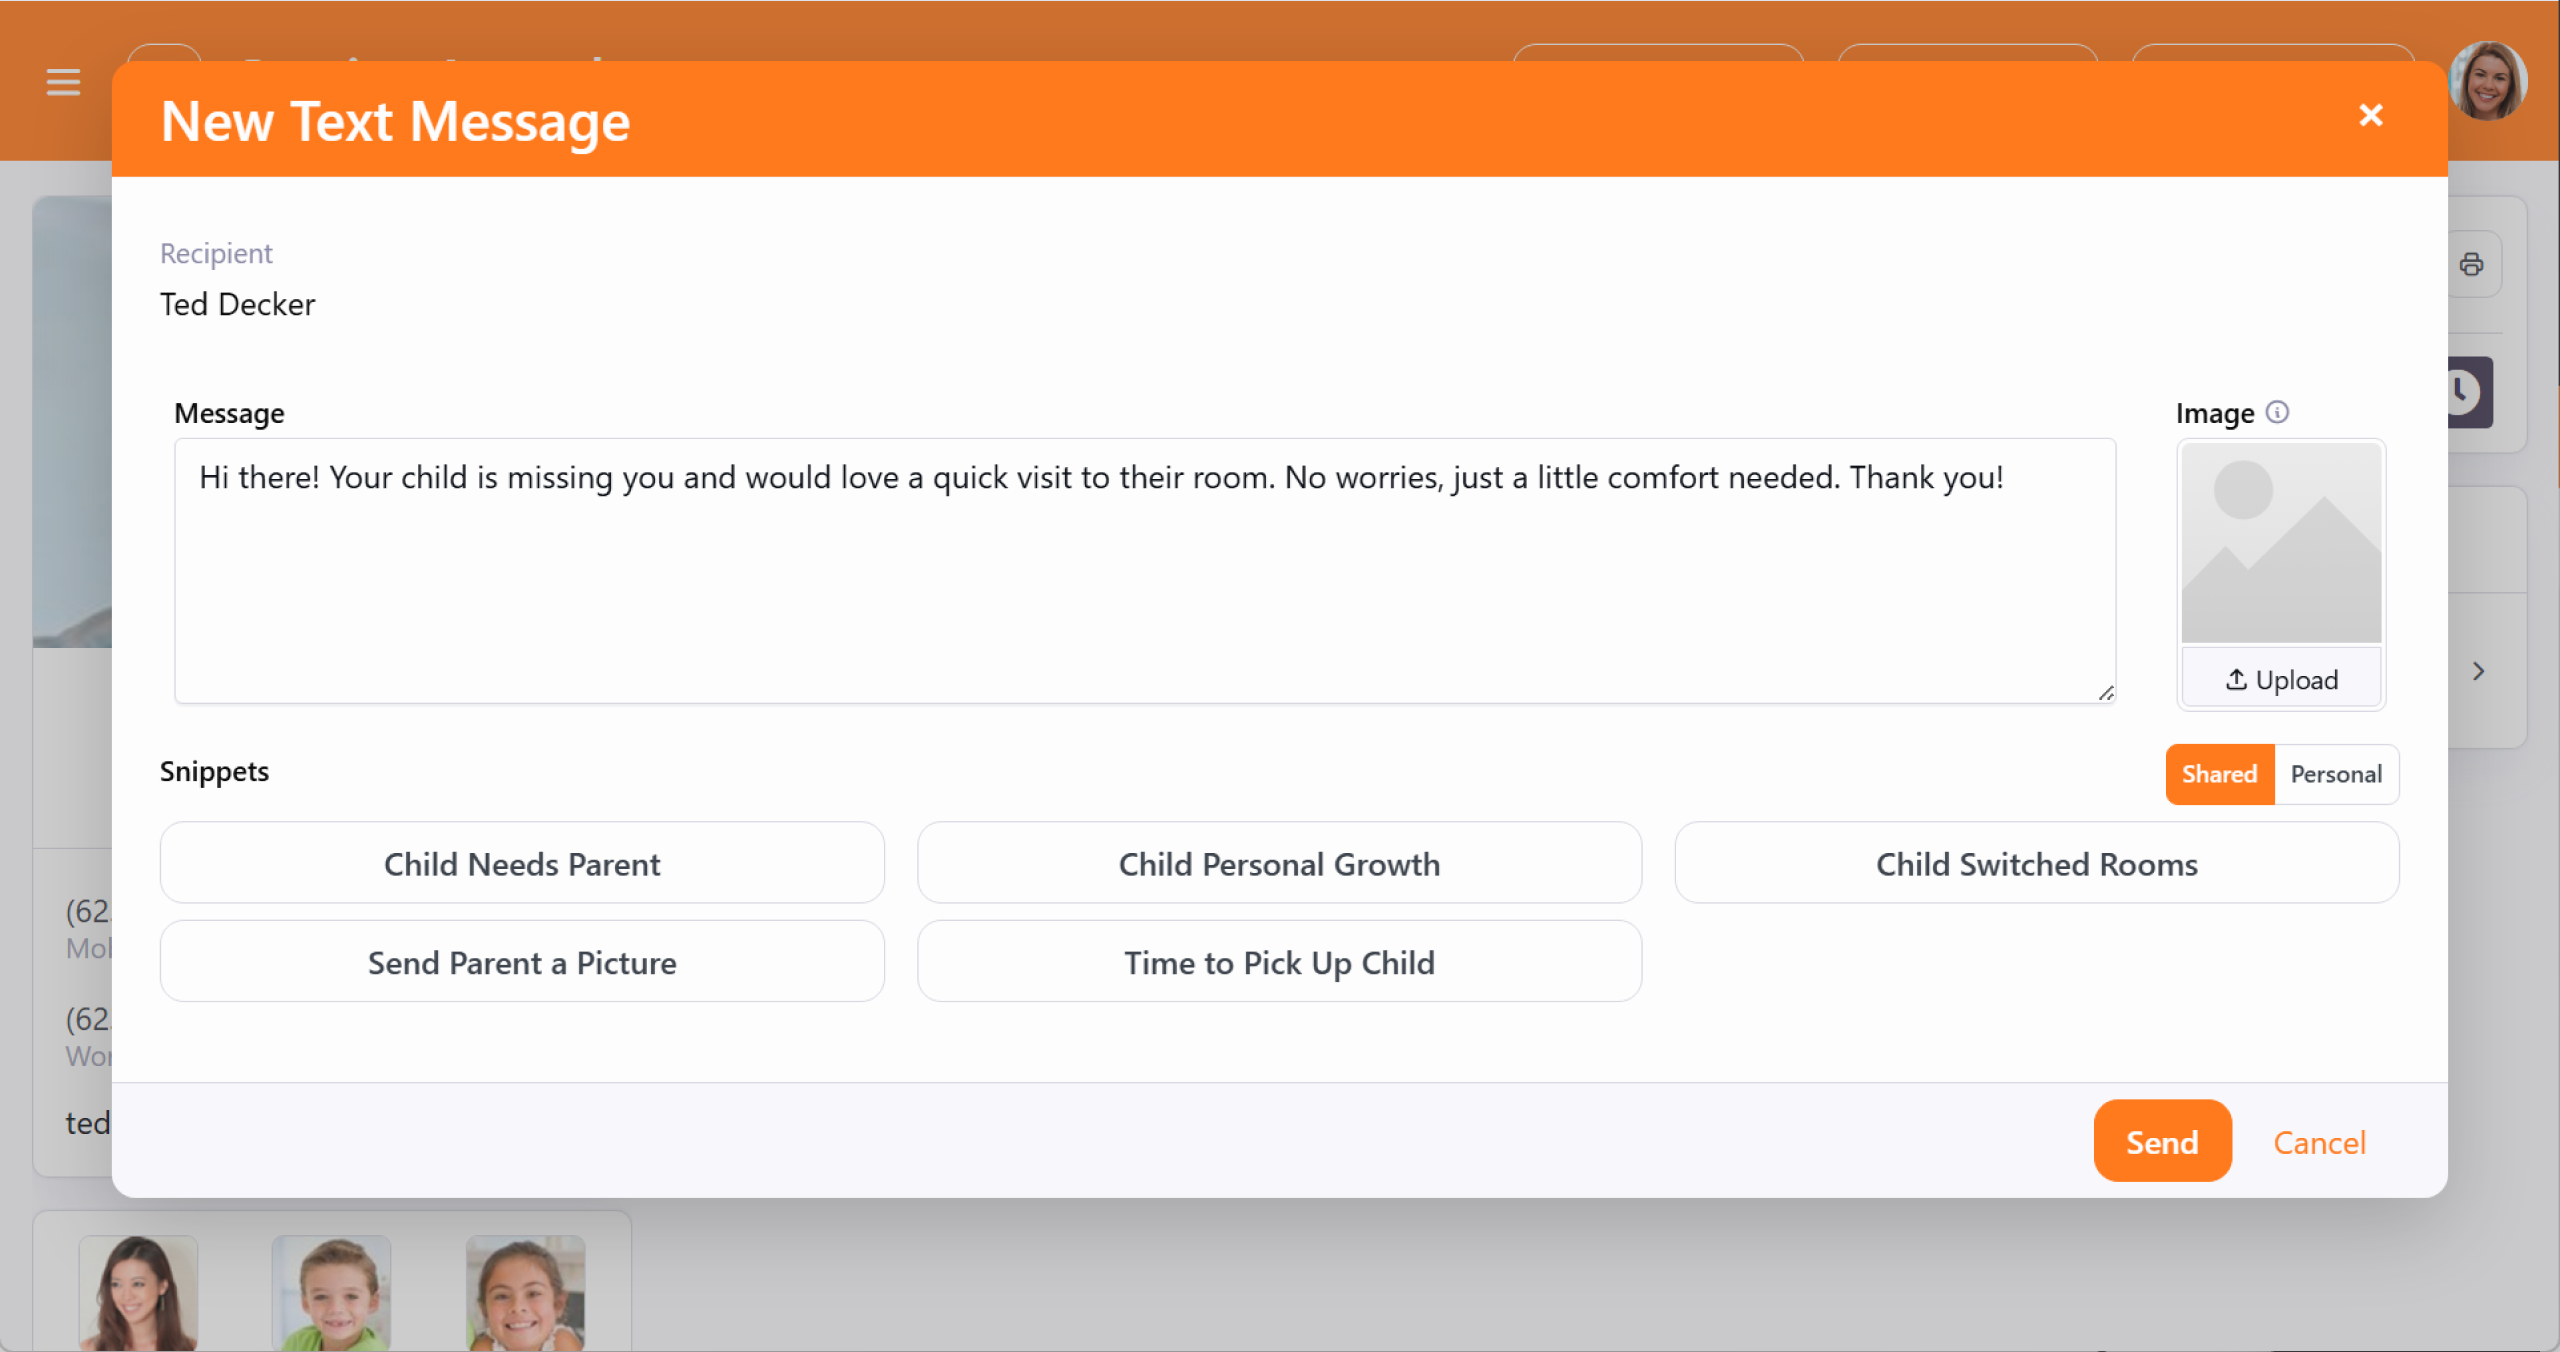Insert the Time to Pick Up Child snippet

[x=1279, y=962]
